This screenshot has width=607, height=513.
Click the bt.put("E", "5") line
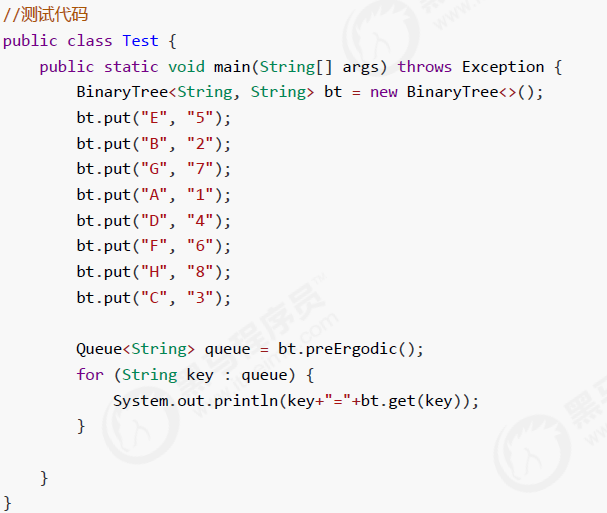[x=153, y=118]
